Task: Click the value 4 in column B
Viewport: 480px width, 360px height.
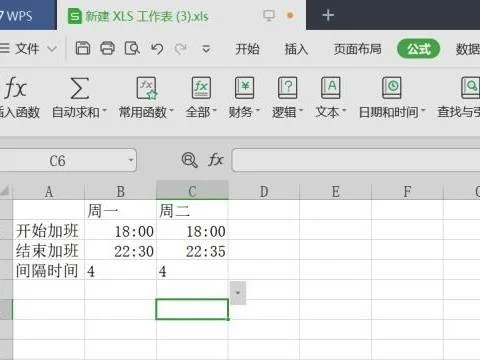Action: pyautogui.click(x=121, y=270)
